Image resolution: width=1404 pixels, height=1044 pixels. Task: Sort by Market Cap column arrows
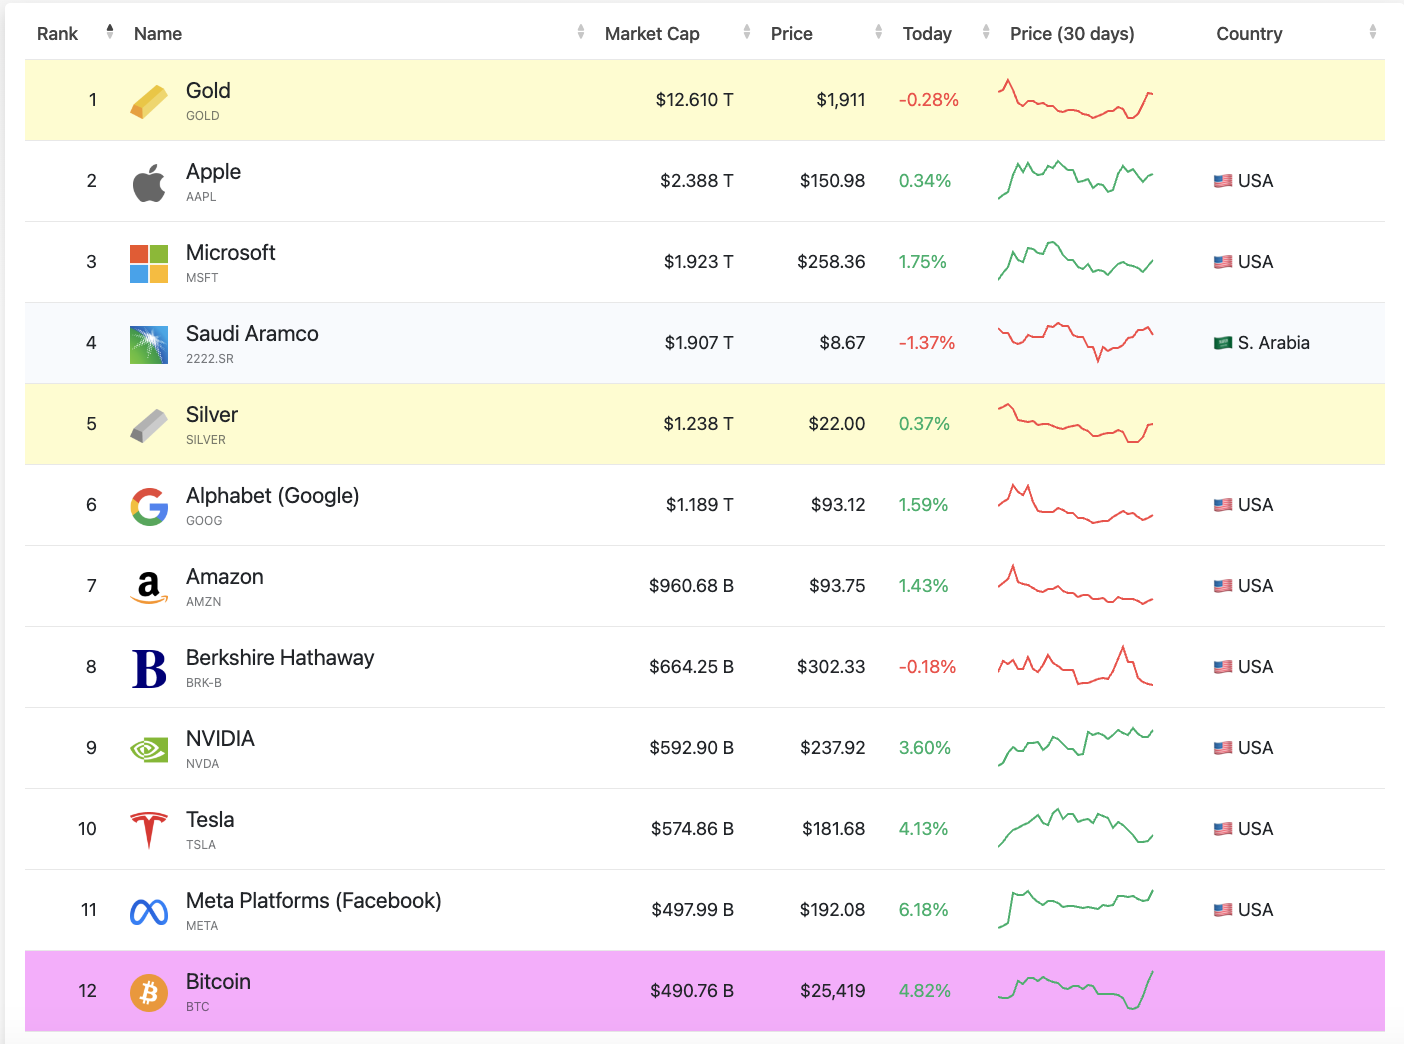(x=746, y=33)
